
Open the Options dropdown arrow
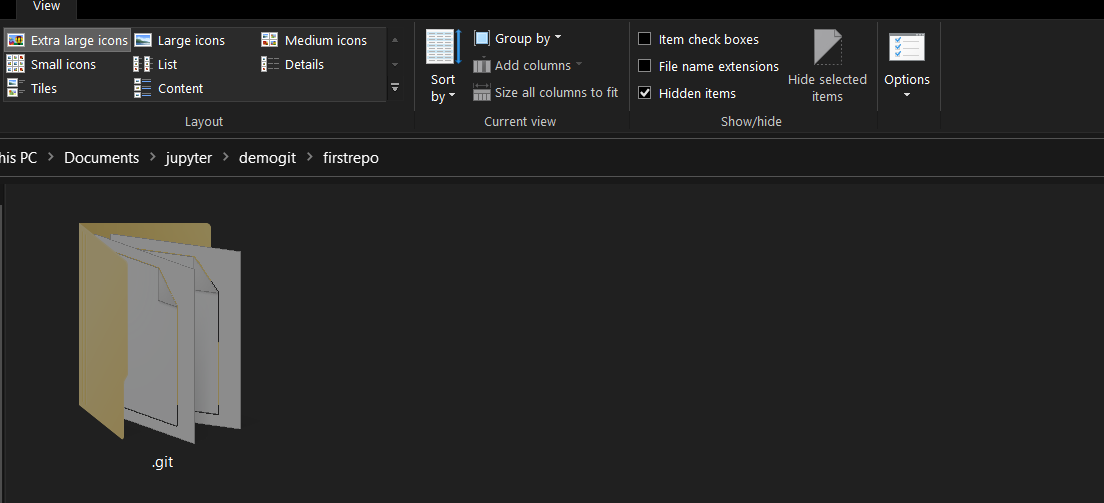pos(906,95)
